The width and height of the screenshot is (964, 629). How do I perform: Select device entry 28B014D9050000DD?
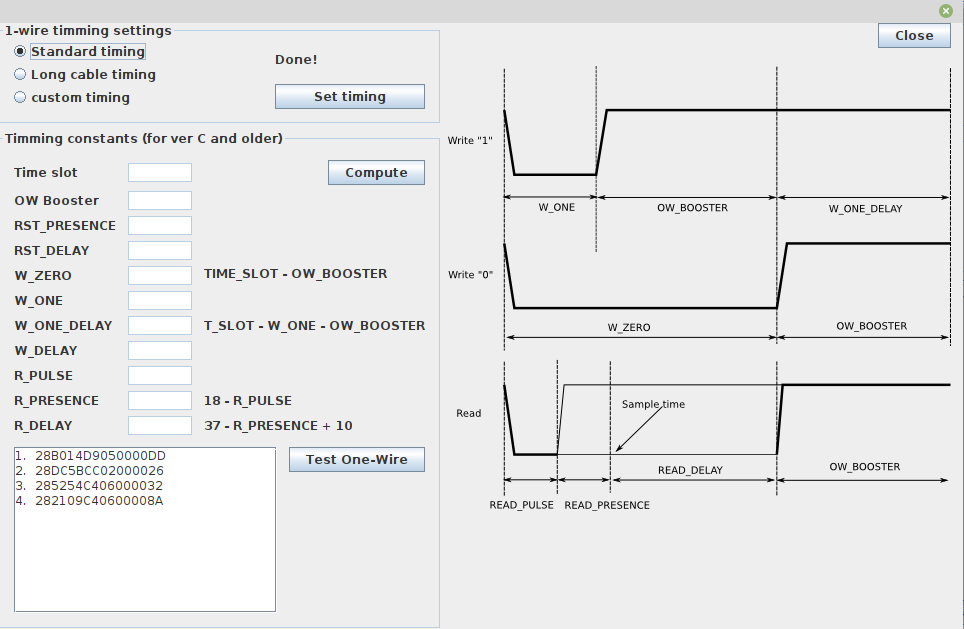pyautogui.click(x=144, y=456)
